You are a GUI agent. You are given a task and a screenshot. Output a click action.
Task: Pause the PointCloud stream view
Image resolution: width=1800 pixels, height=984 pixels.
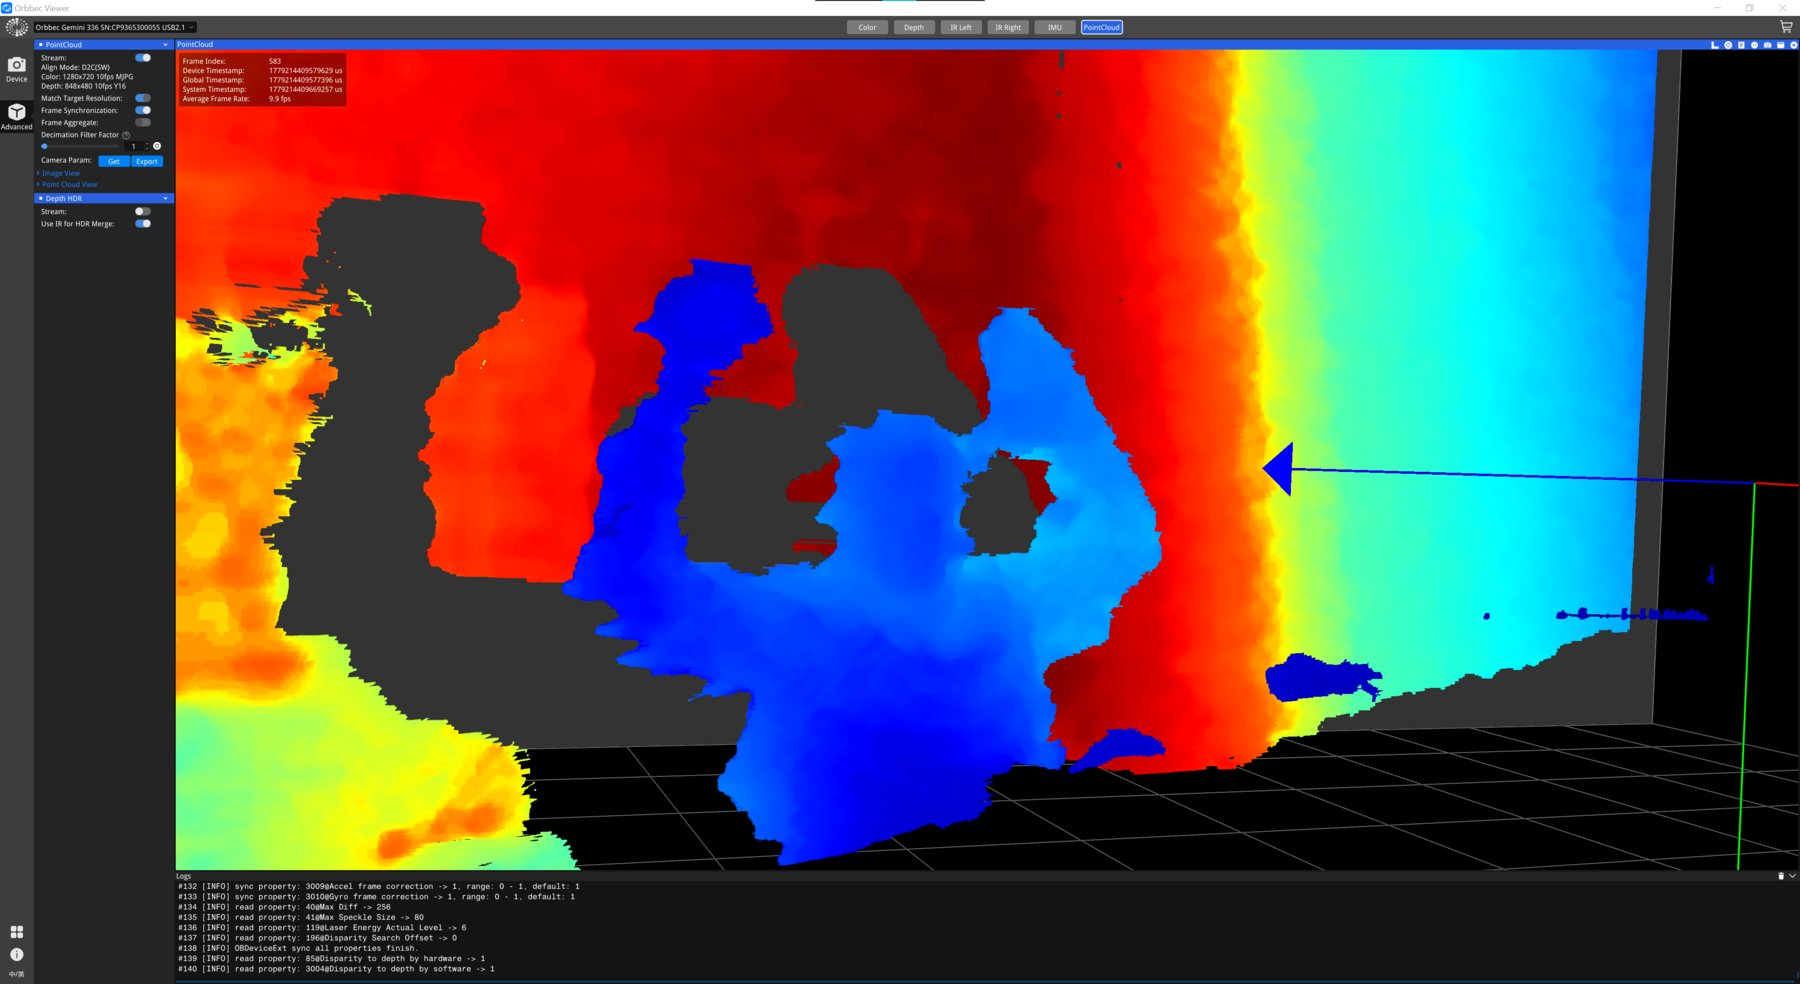click(x=1754, y=45)
